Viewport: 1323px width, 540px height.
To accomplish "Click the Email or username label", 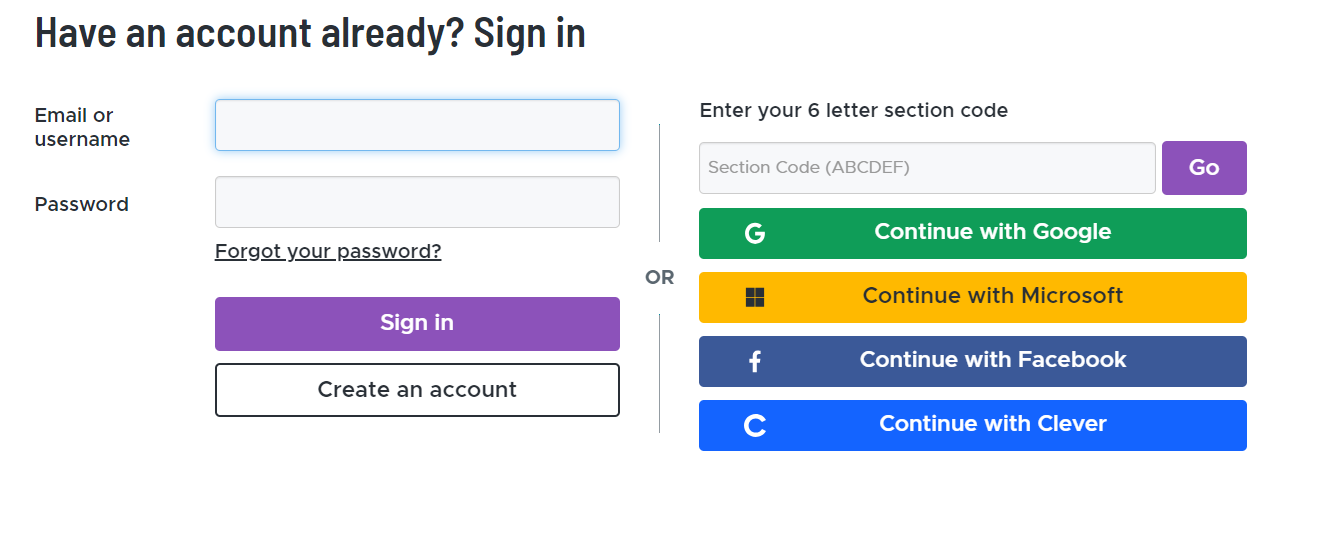I will [82, 127].
